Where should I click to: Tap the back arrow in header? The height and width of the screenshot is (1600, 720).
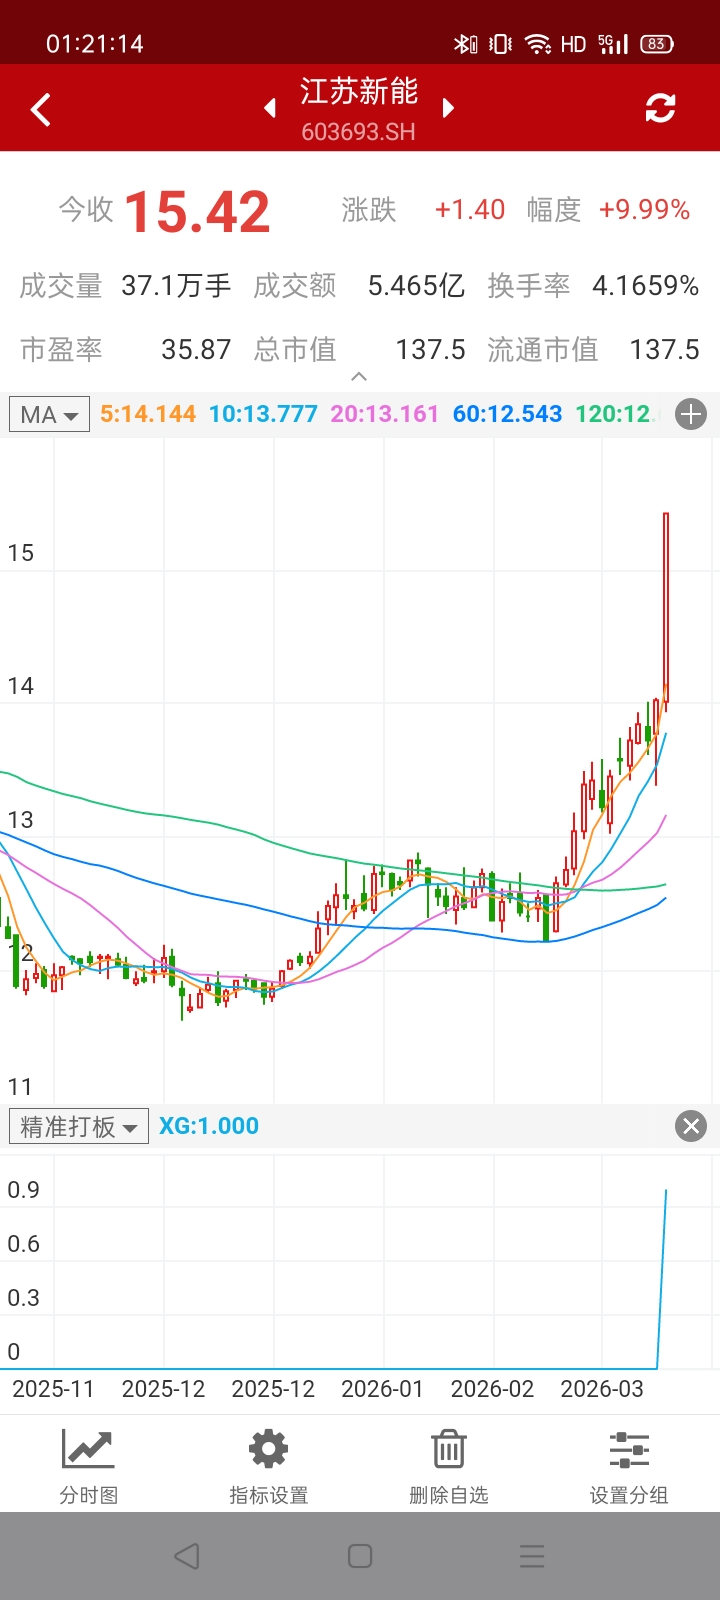[x=41, y=109]
